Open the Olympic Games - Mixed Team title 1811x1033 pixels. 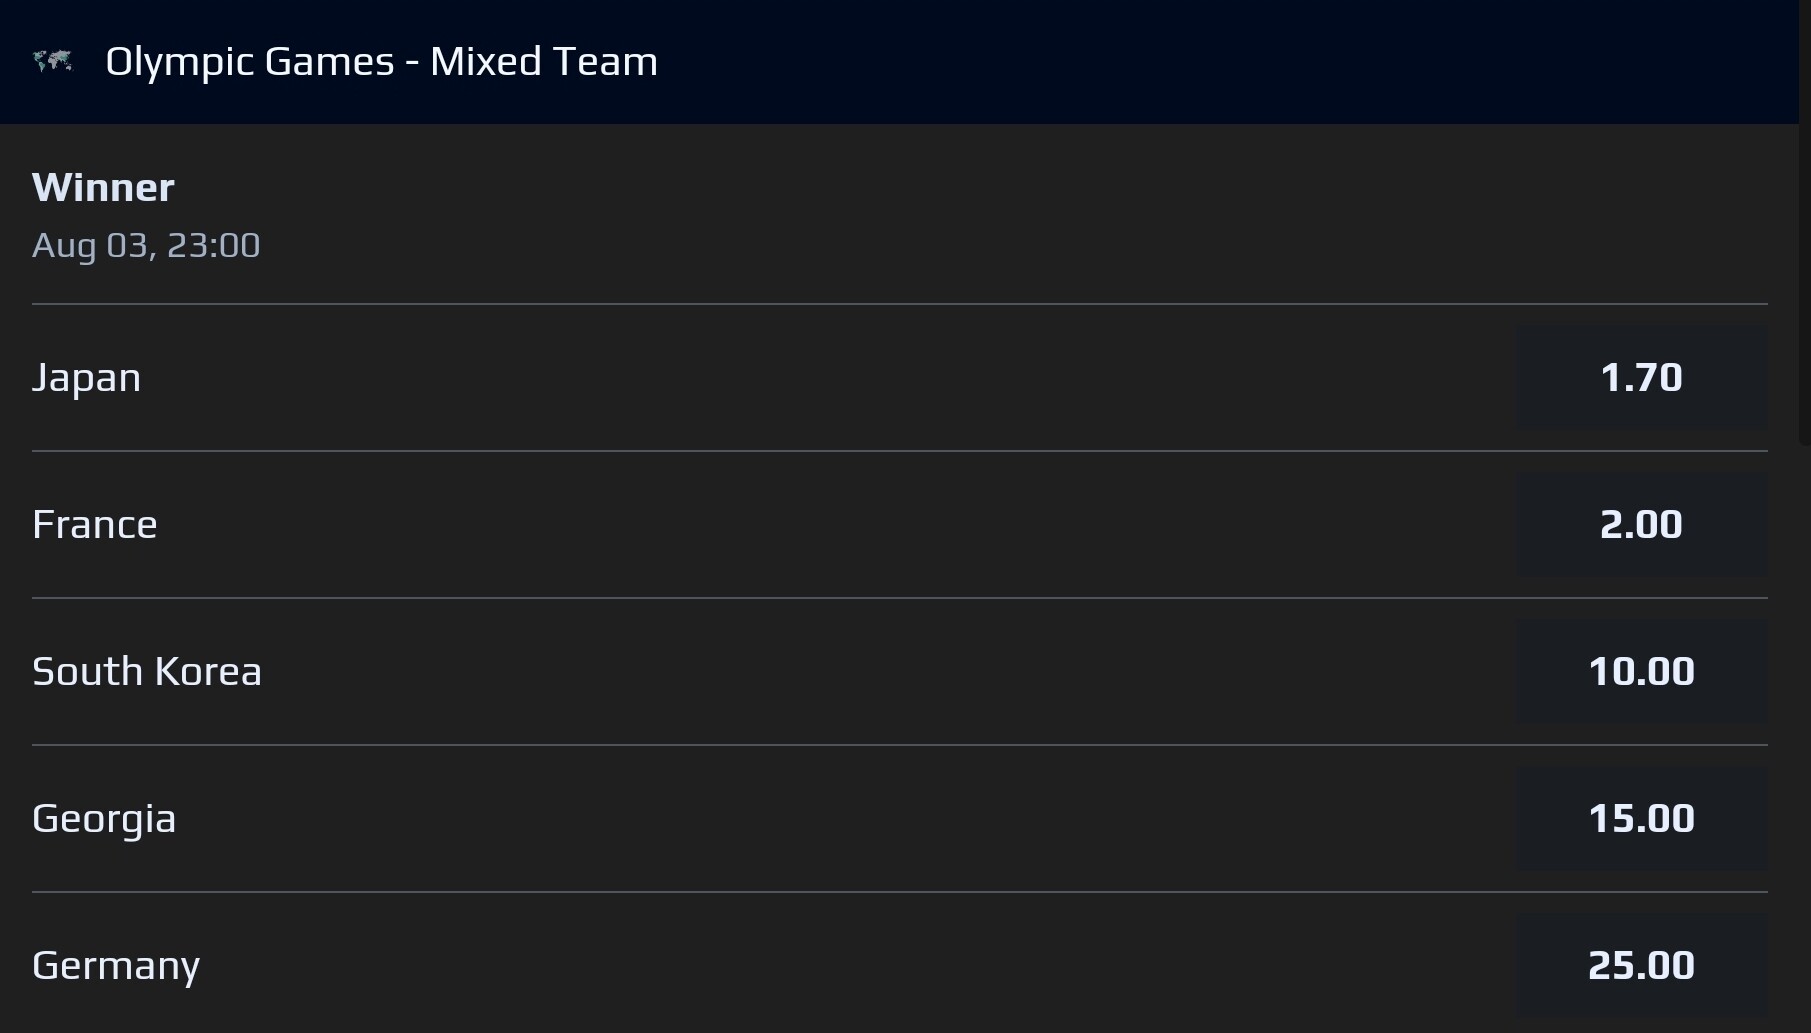[381, 62]
